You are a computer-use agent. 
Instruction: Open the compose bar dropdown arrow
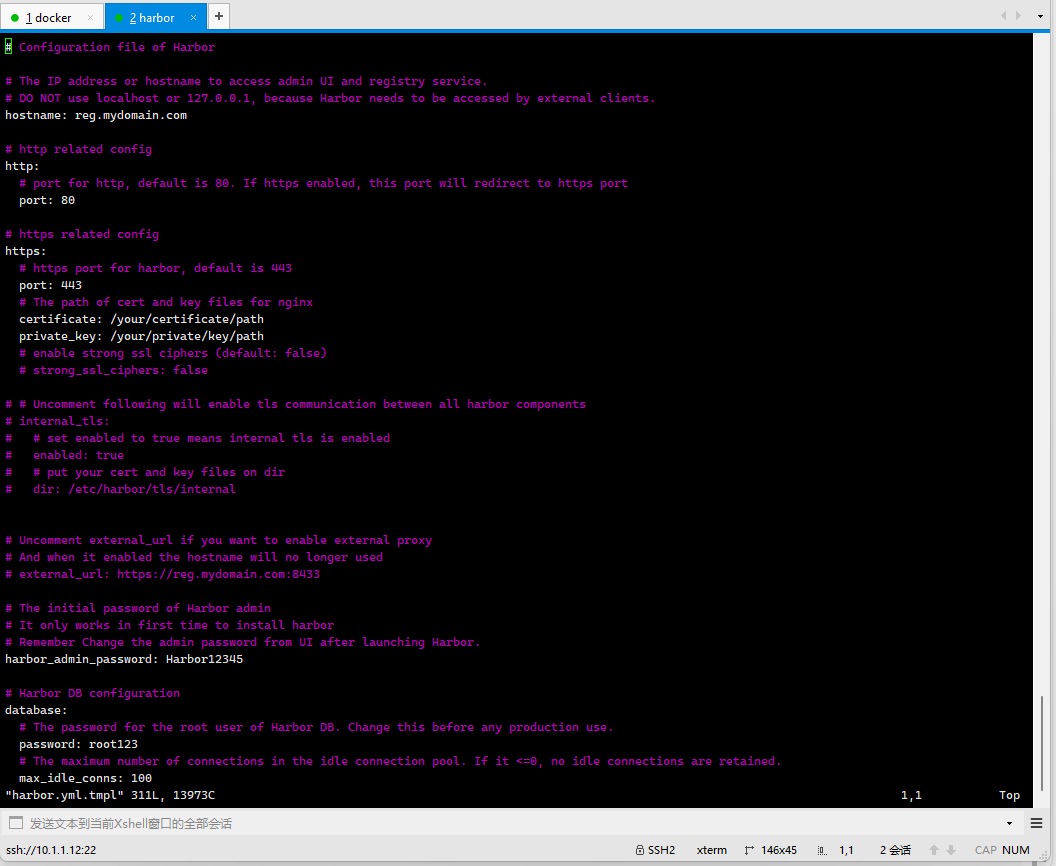(1009, 823)
